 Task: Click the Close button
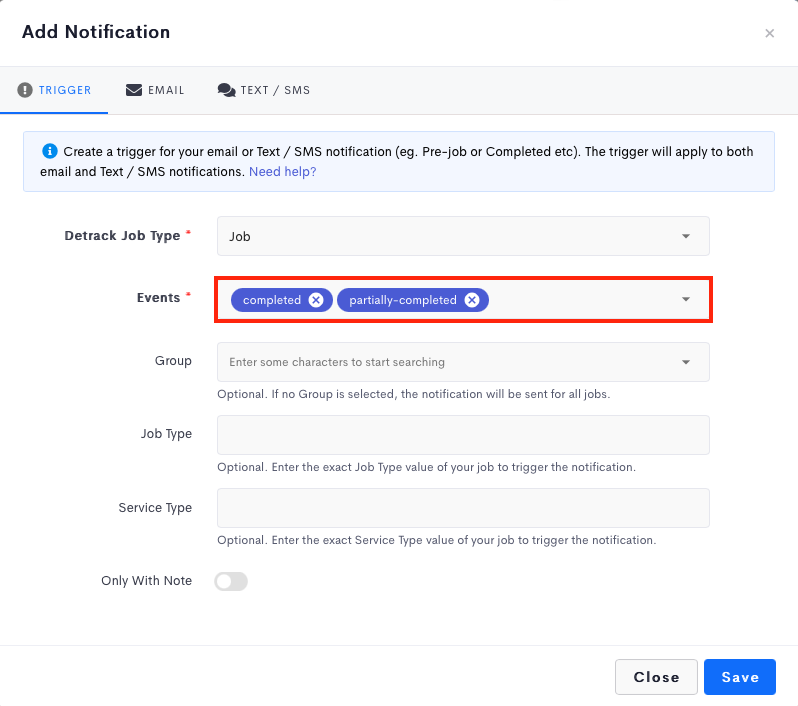click(x=656, y=677)
